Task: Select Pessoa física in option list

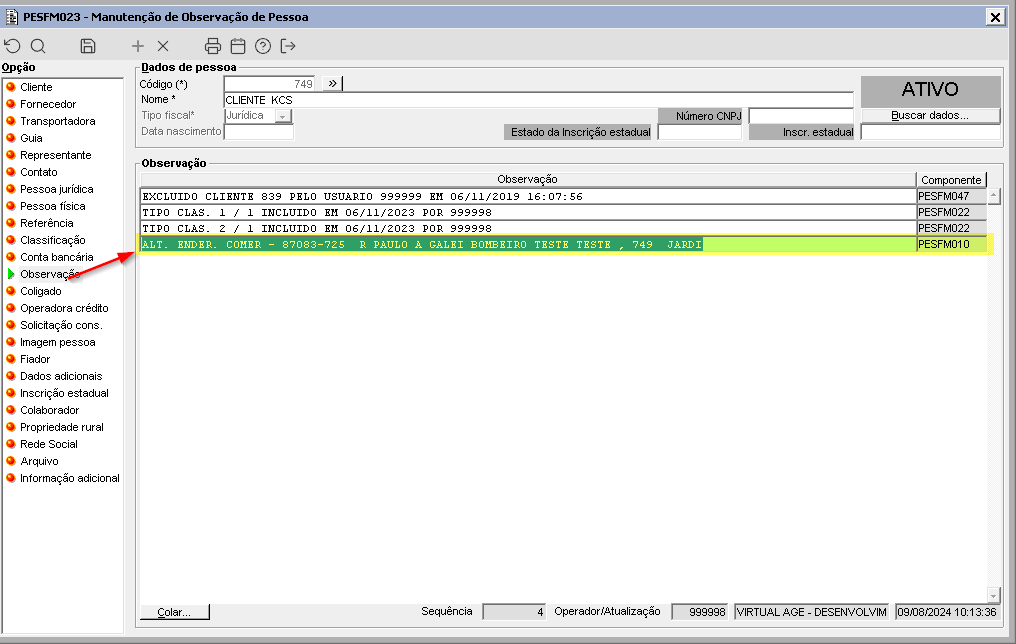Action: 52,206
